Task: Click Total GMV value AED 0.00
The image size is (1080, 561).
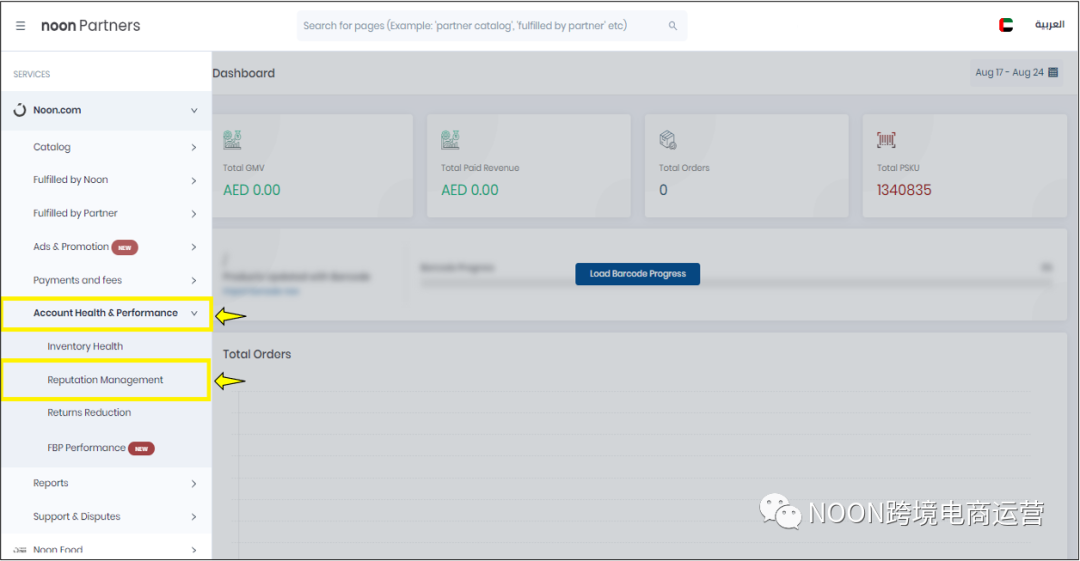Action: coord(251,190)
